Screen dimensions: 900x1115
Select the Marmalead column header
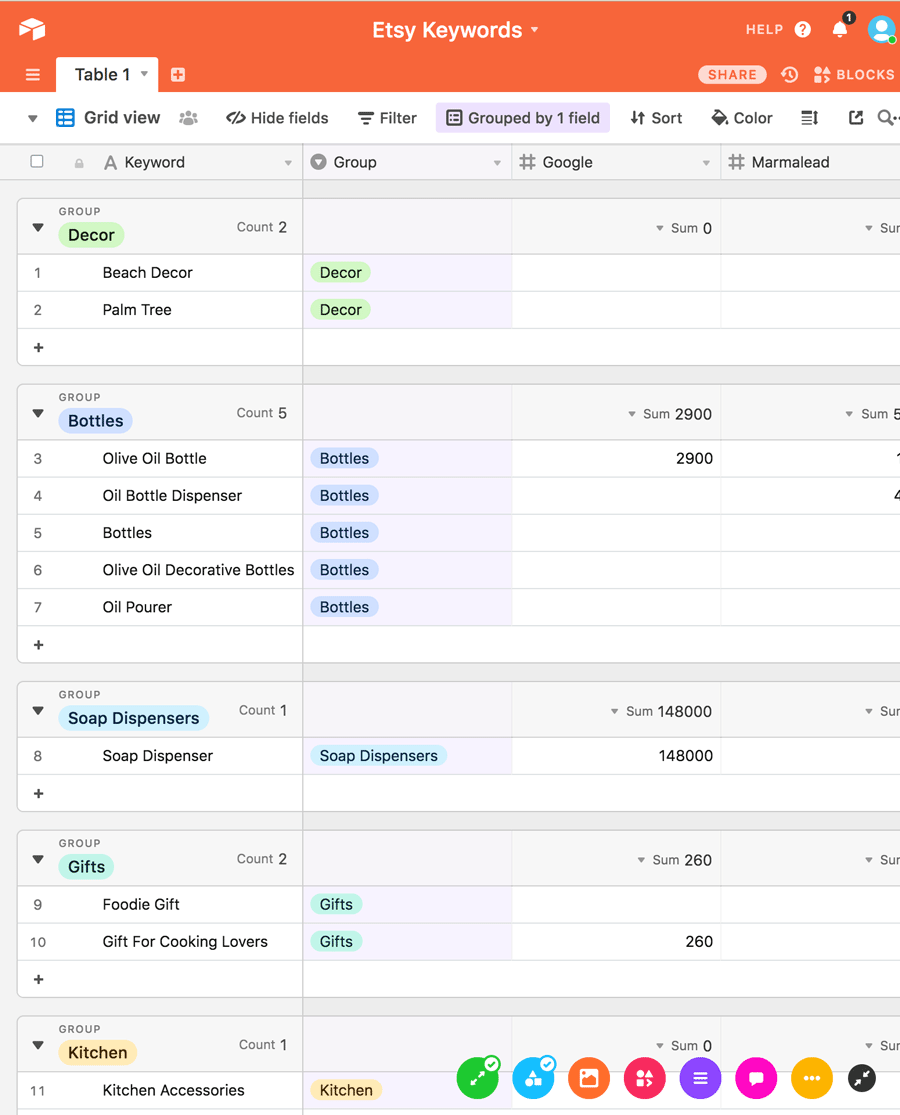[x=810, y=162]
